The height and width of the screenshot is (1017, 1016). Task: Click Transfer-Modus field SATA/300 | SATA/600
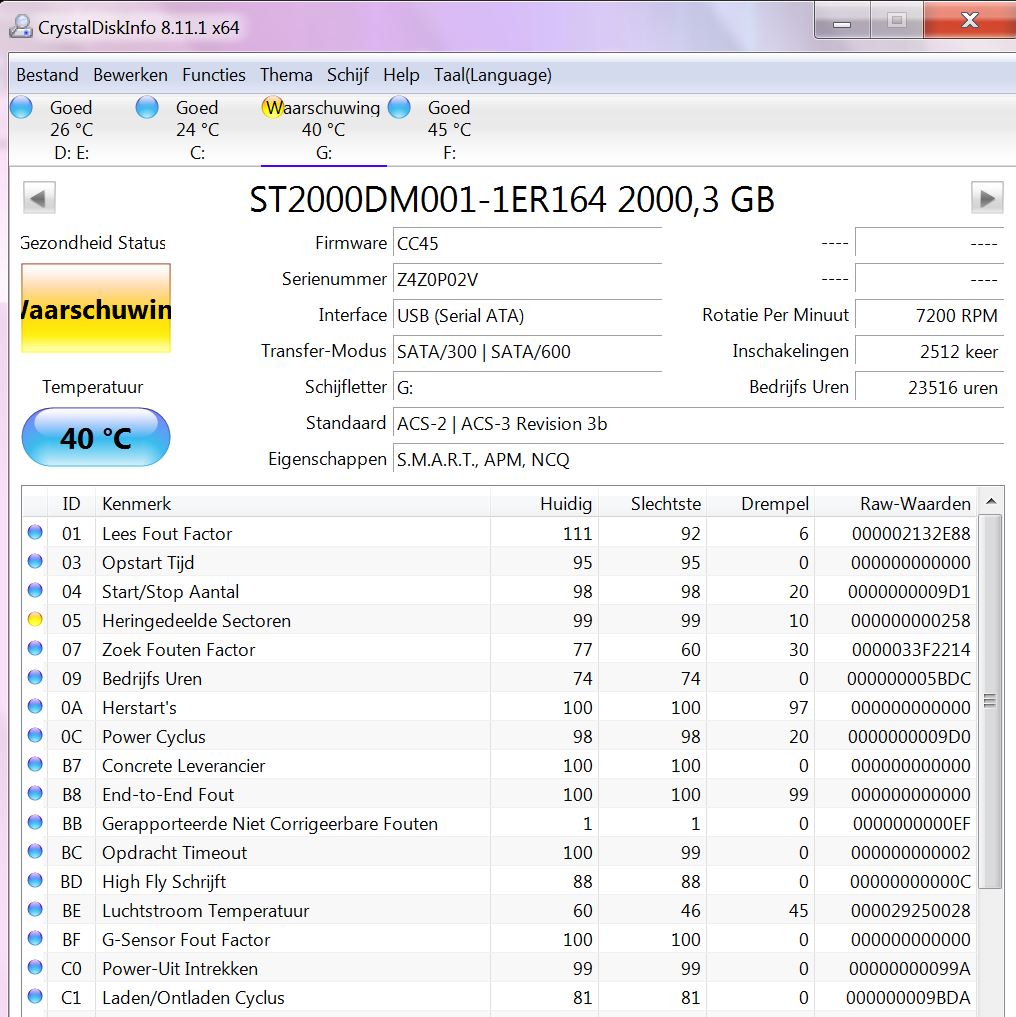527,352
